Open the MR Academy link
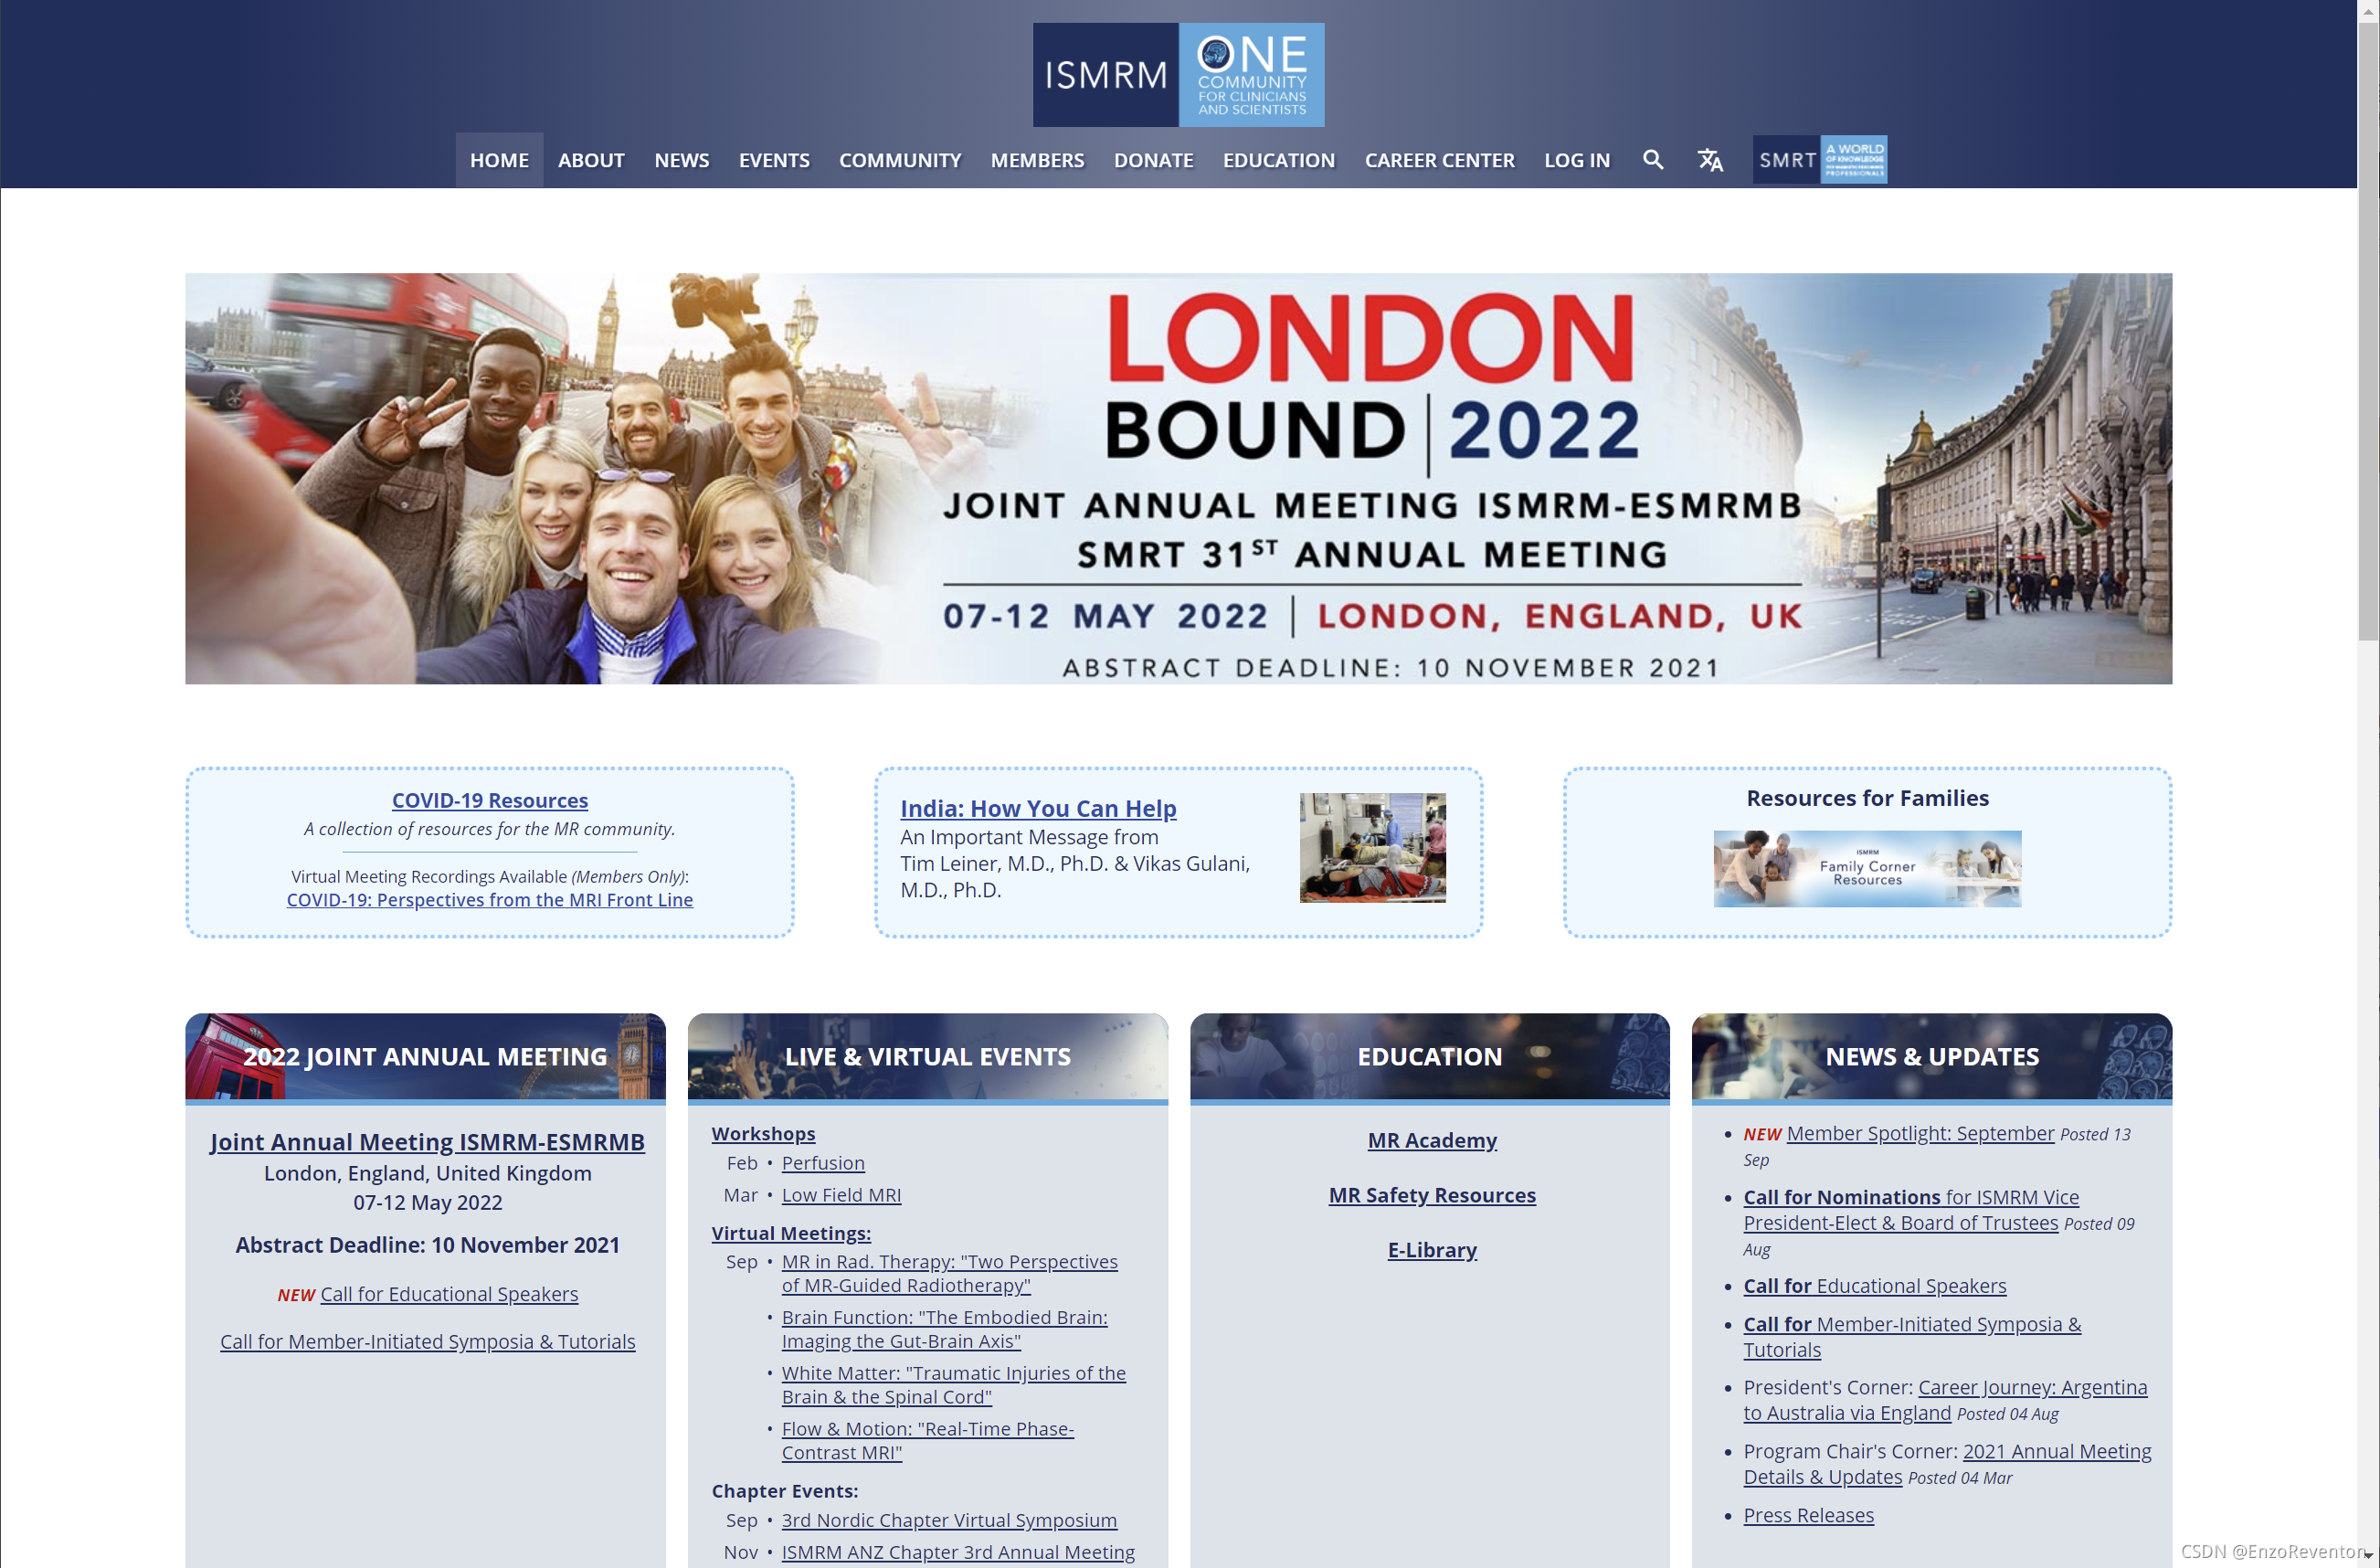This screenshot has width=2380, height=1568. [1431, 1140]
